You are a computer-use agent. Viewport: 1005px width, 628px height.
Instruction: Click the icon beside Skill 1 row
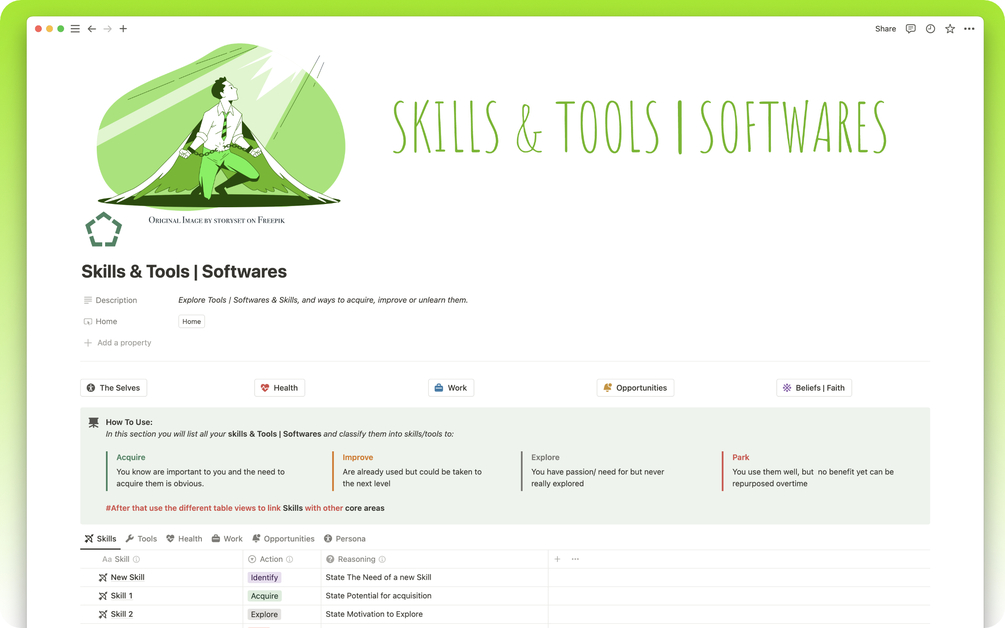pyautogui.click(x=103, y=596)
